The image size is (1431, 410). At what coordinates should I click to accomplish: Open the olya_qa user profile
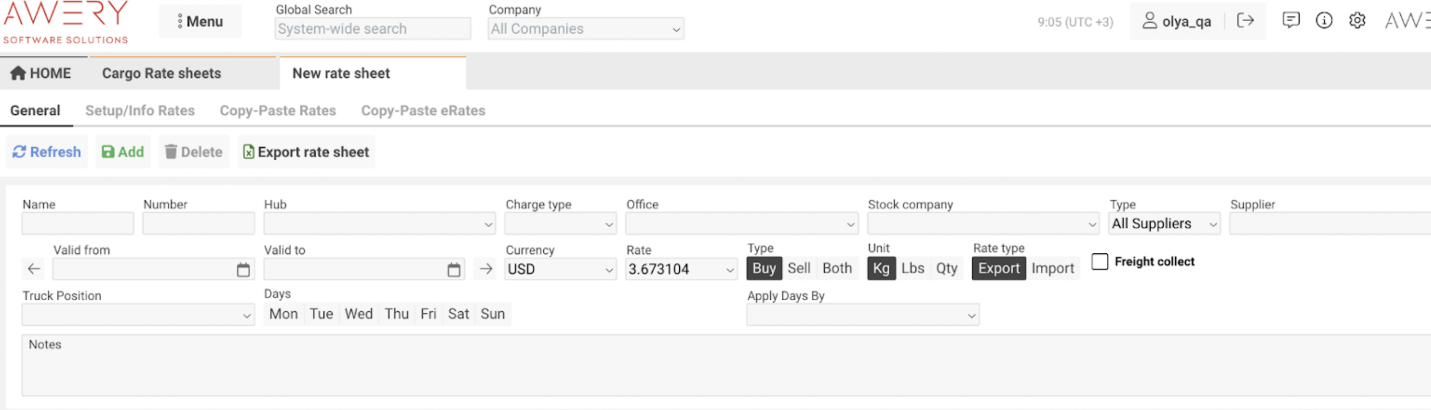click(x=1177, y=21)
